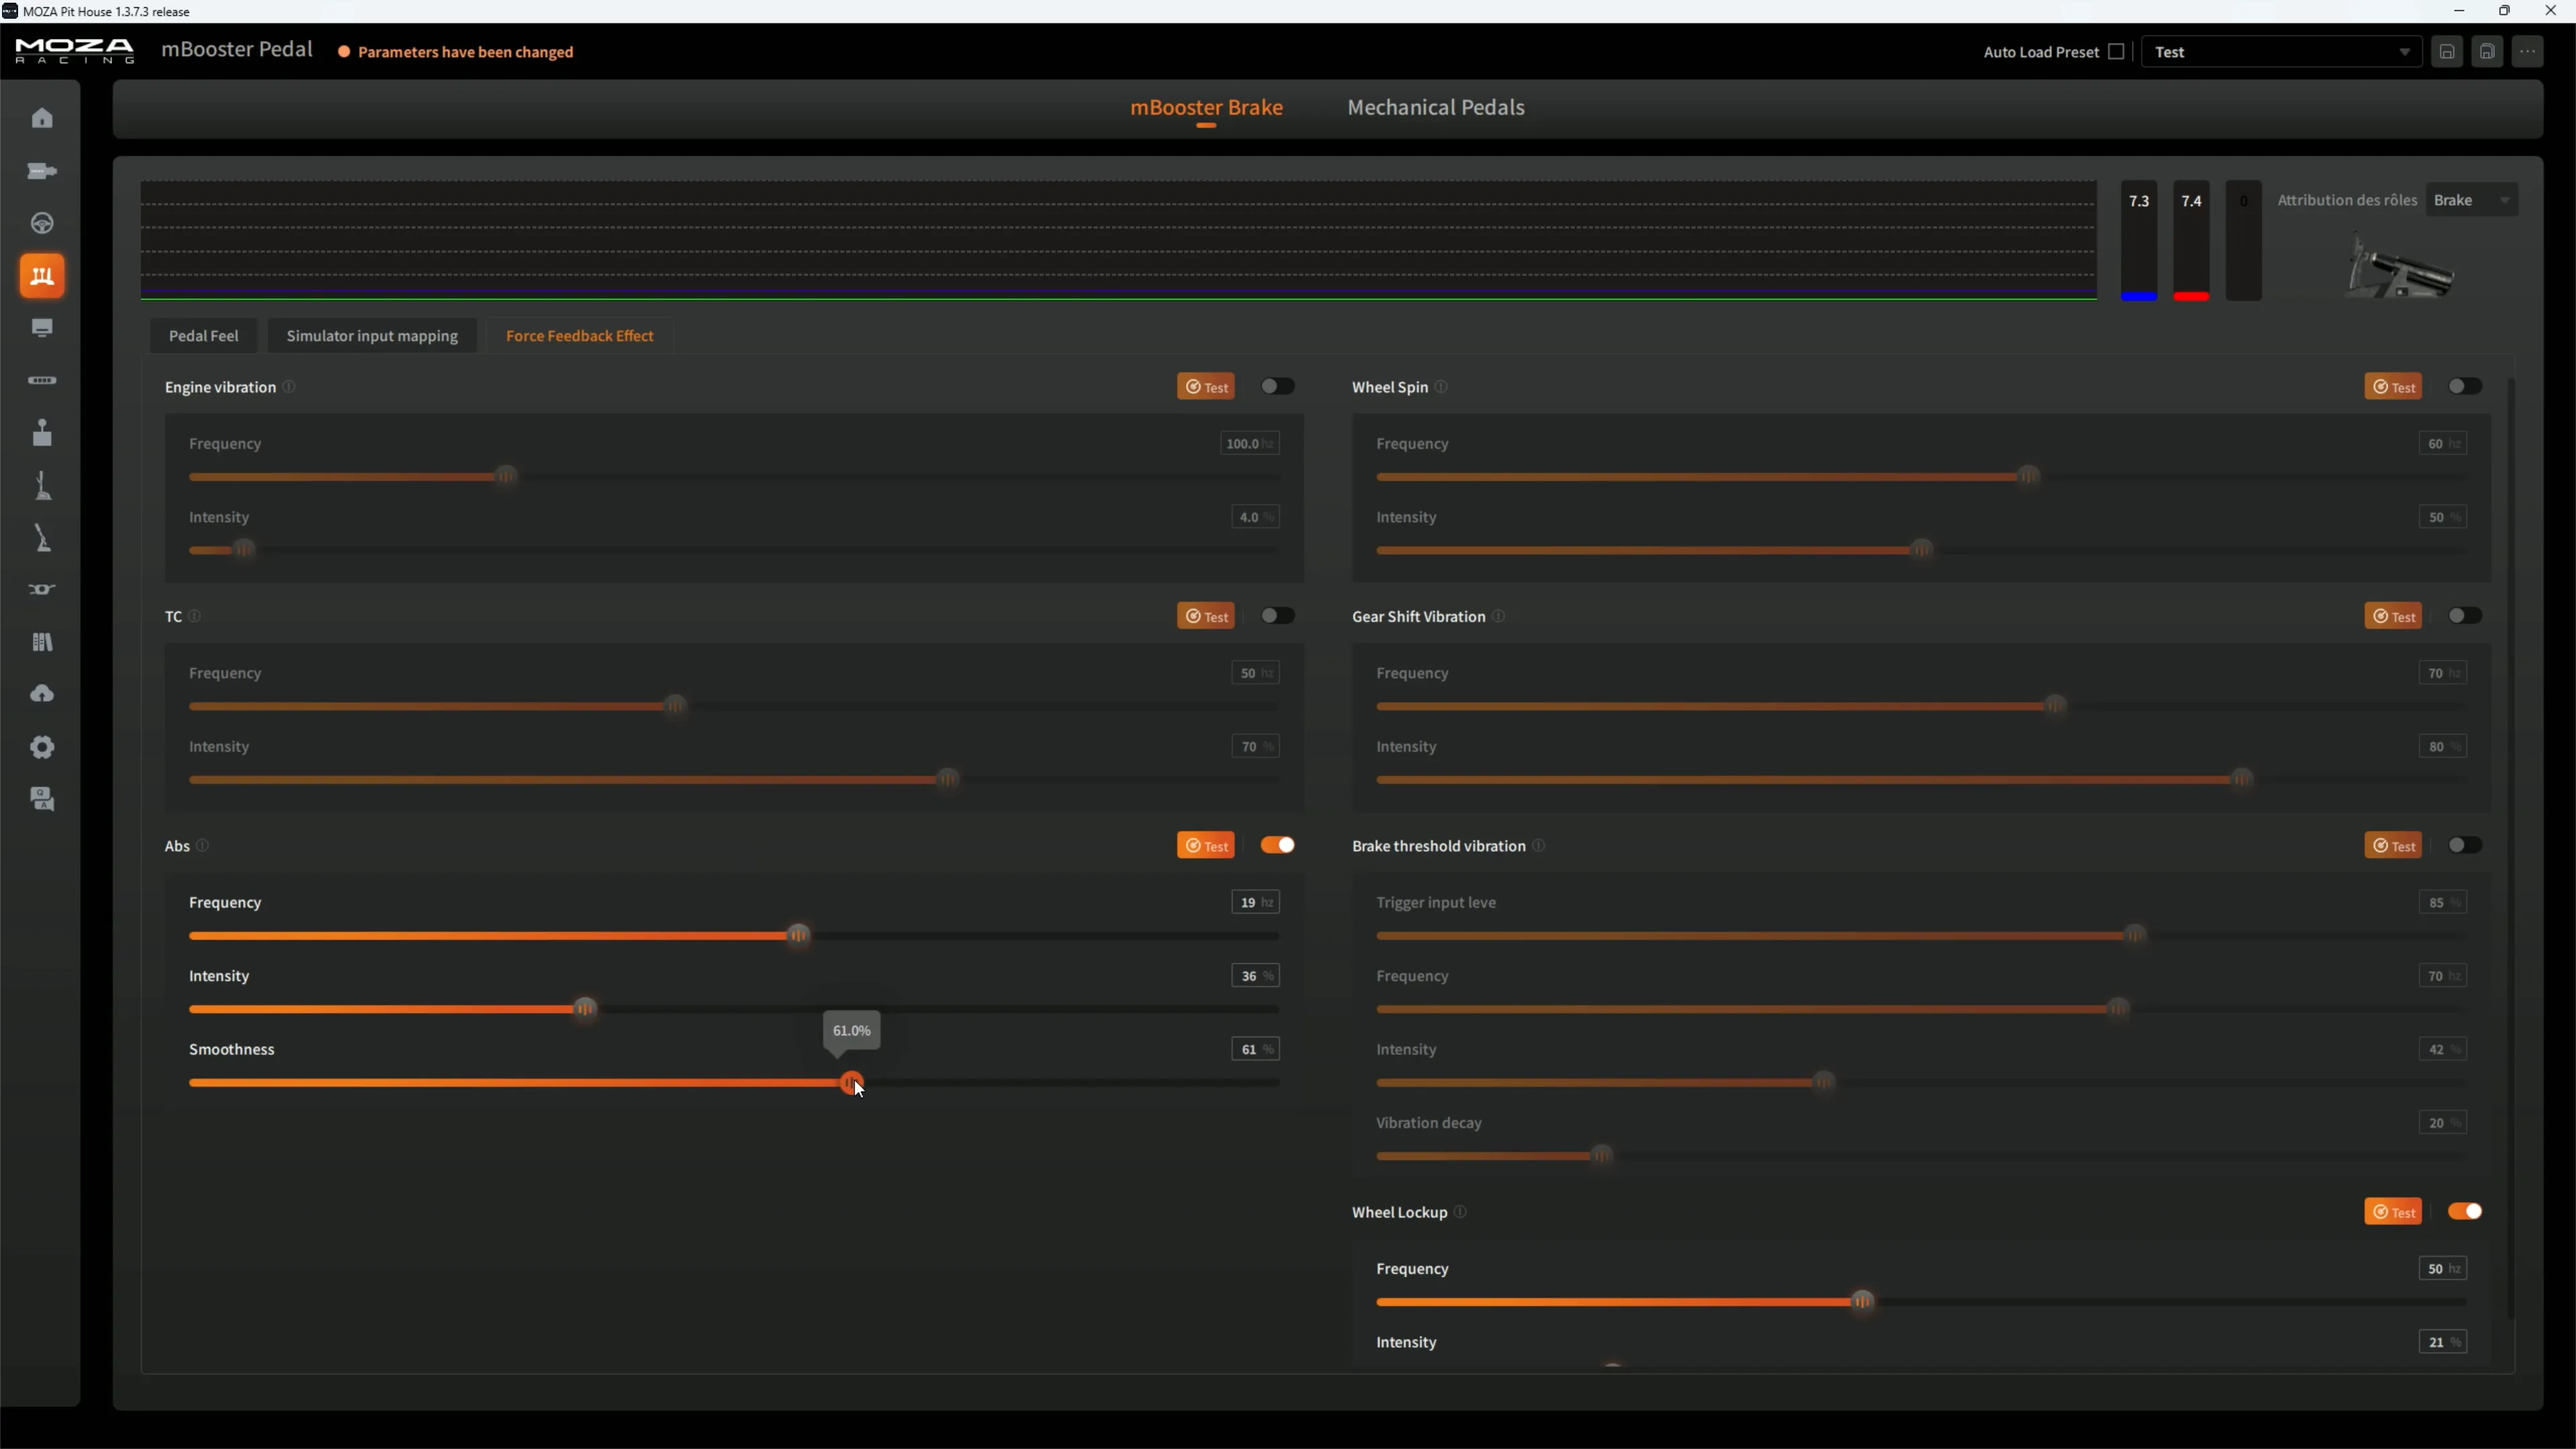Open the Brake role assignment dropdown
Screen dimensions: 2576x1449
pos(2472,200)
